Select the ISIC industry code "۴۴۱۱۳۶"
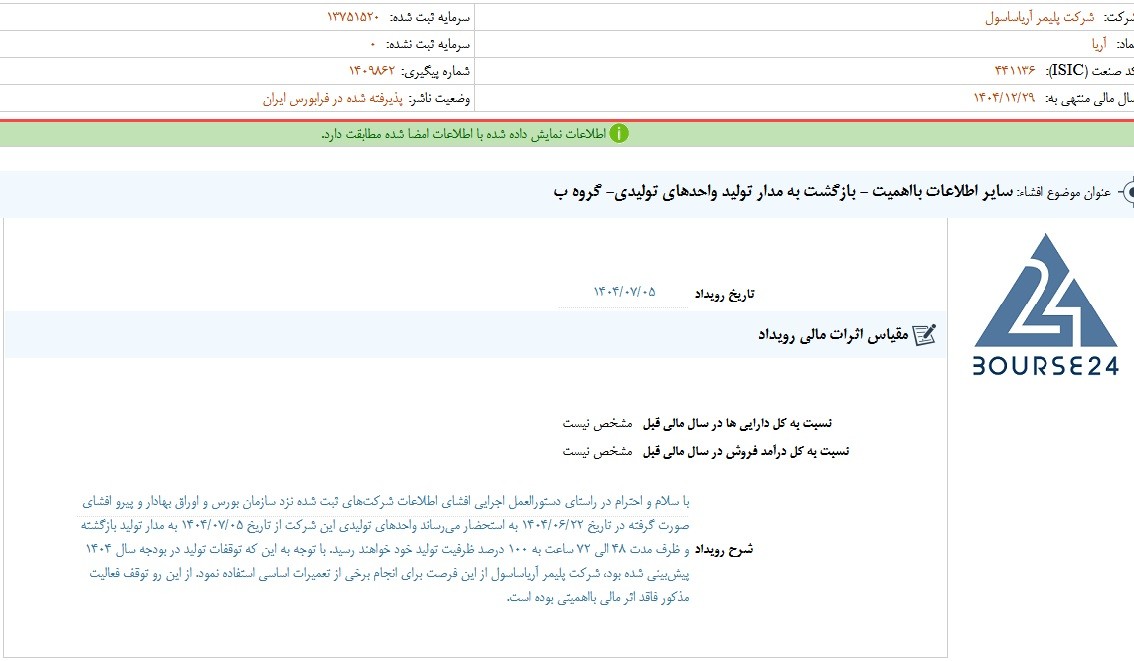The width and height of the screenshot is (1134, 661). [1015, 71]
